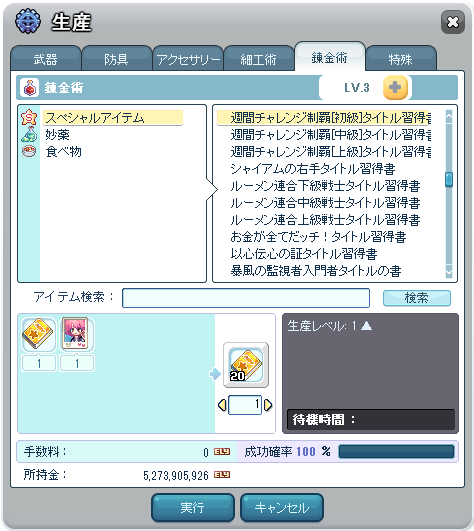Click the pink-haired character card material
This screenshot has height=531, width=474.
pos(77,335)
